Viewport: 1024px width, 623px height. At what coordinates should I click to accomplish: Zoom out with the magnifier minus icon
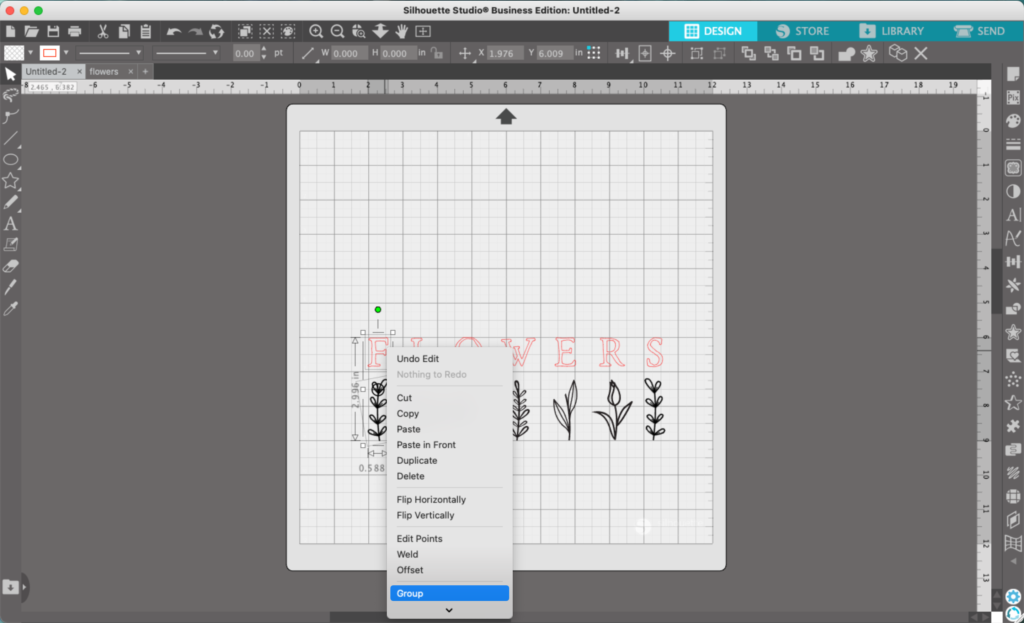tap(338, 31)
